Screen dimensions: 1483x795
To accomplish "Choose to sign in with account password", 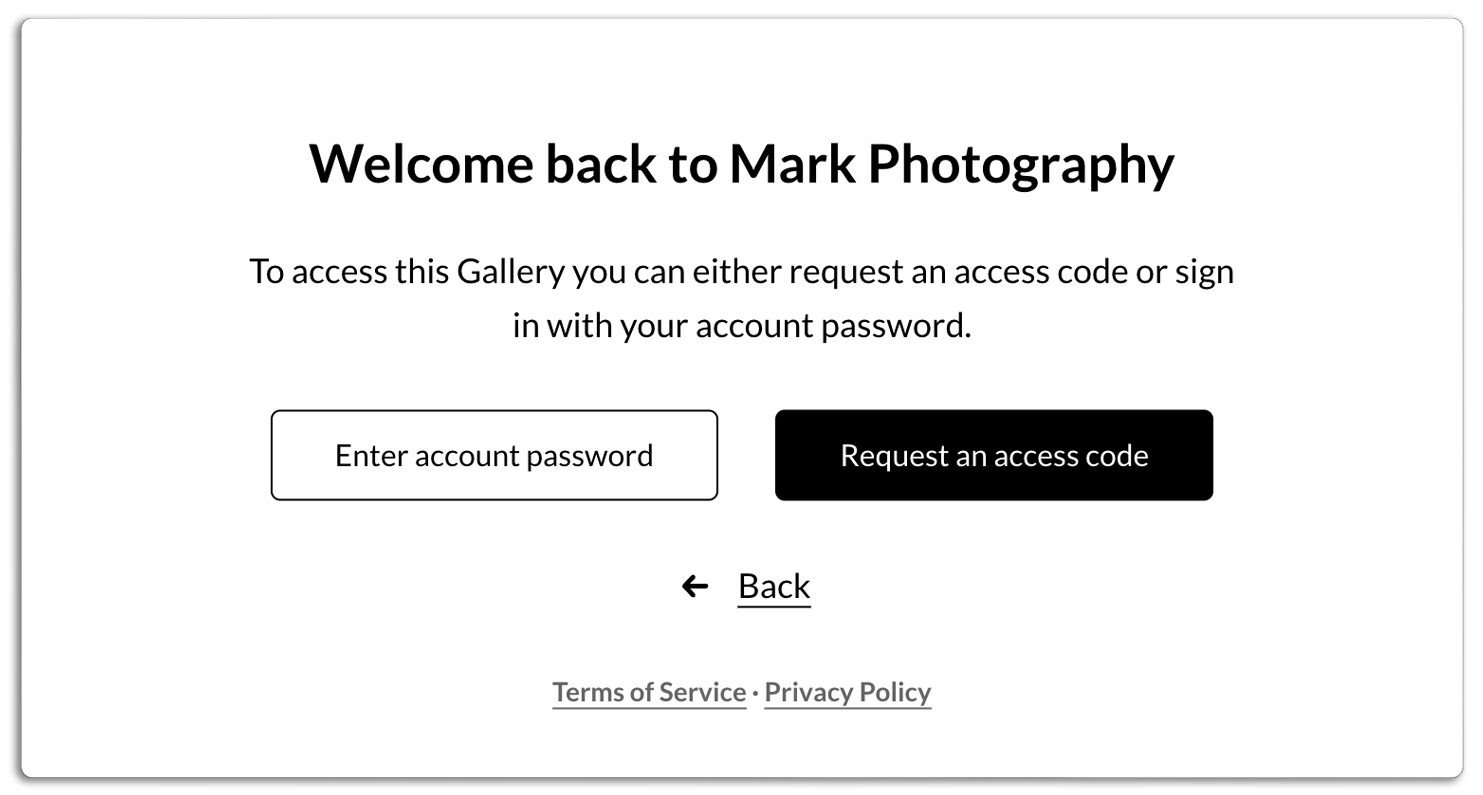I will [494, 455].
